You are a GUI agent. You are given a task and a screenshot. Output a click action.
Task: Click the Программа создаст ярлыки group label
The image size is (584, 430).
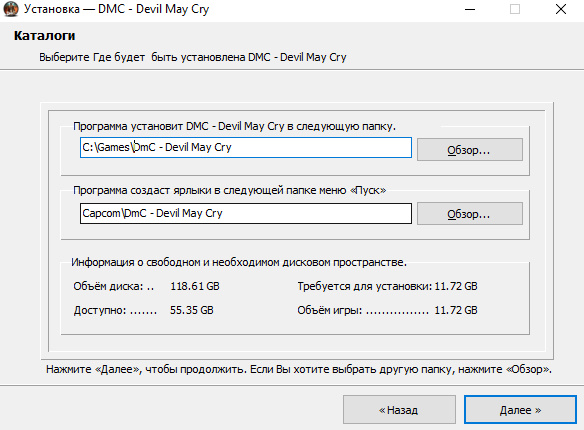pos(229,191)
